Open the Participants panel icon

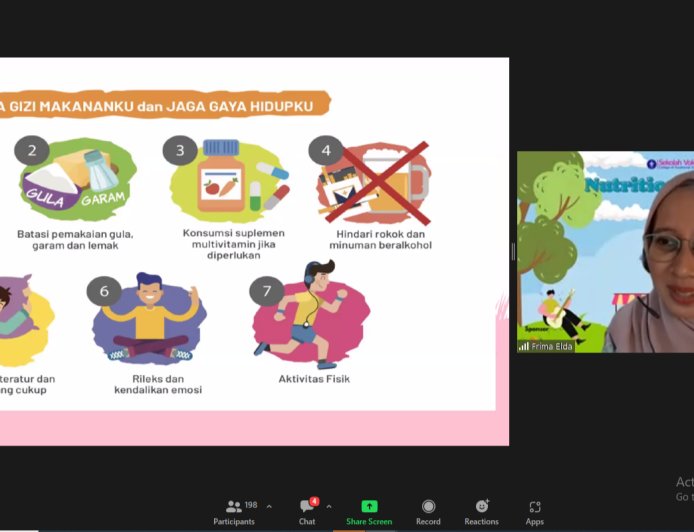coord(234,506)
